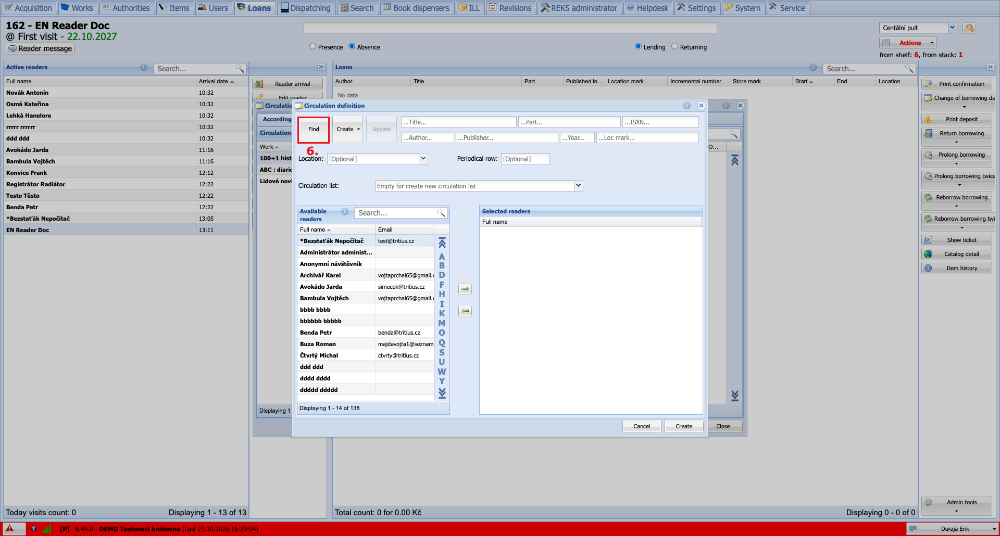1000x536 pixels.
Task: Remove reader from Selected readers (left arrow)
Action: 465,311
